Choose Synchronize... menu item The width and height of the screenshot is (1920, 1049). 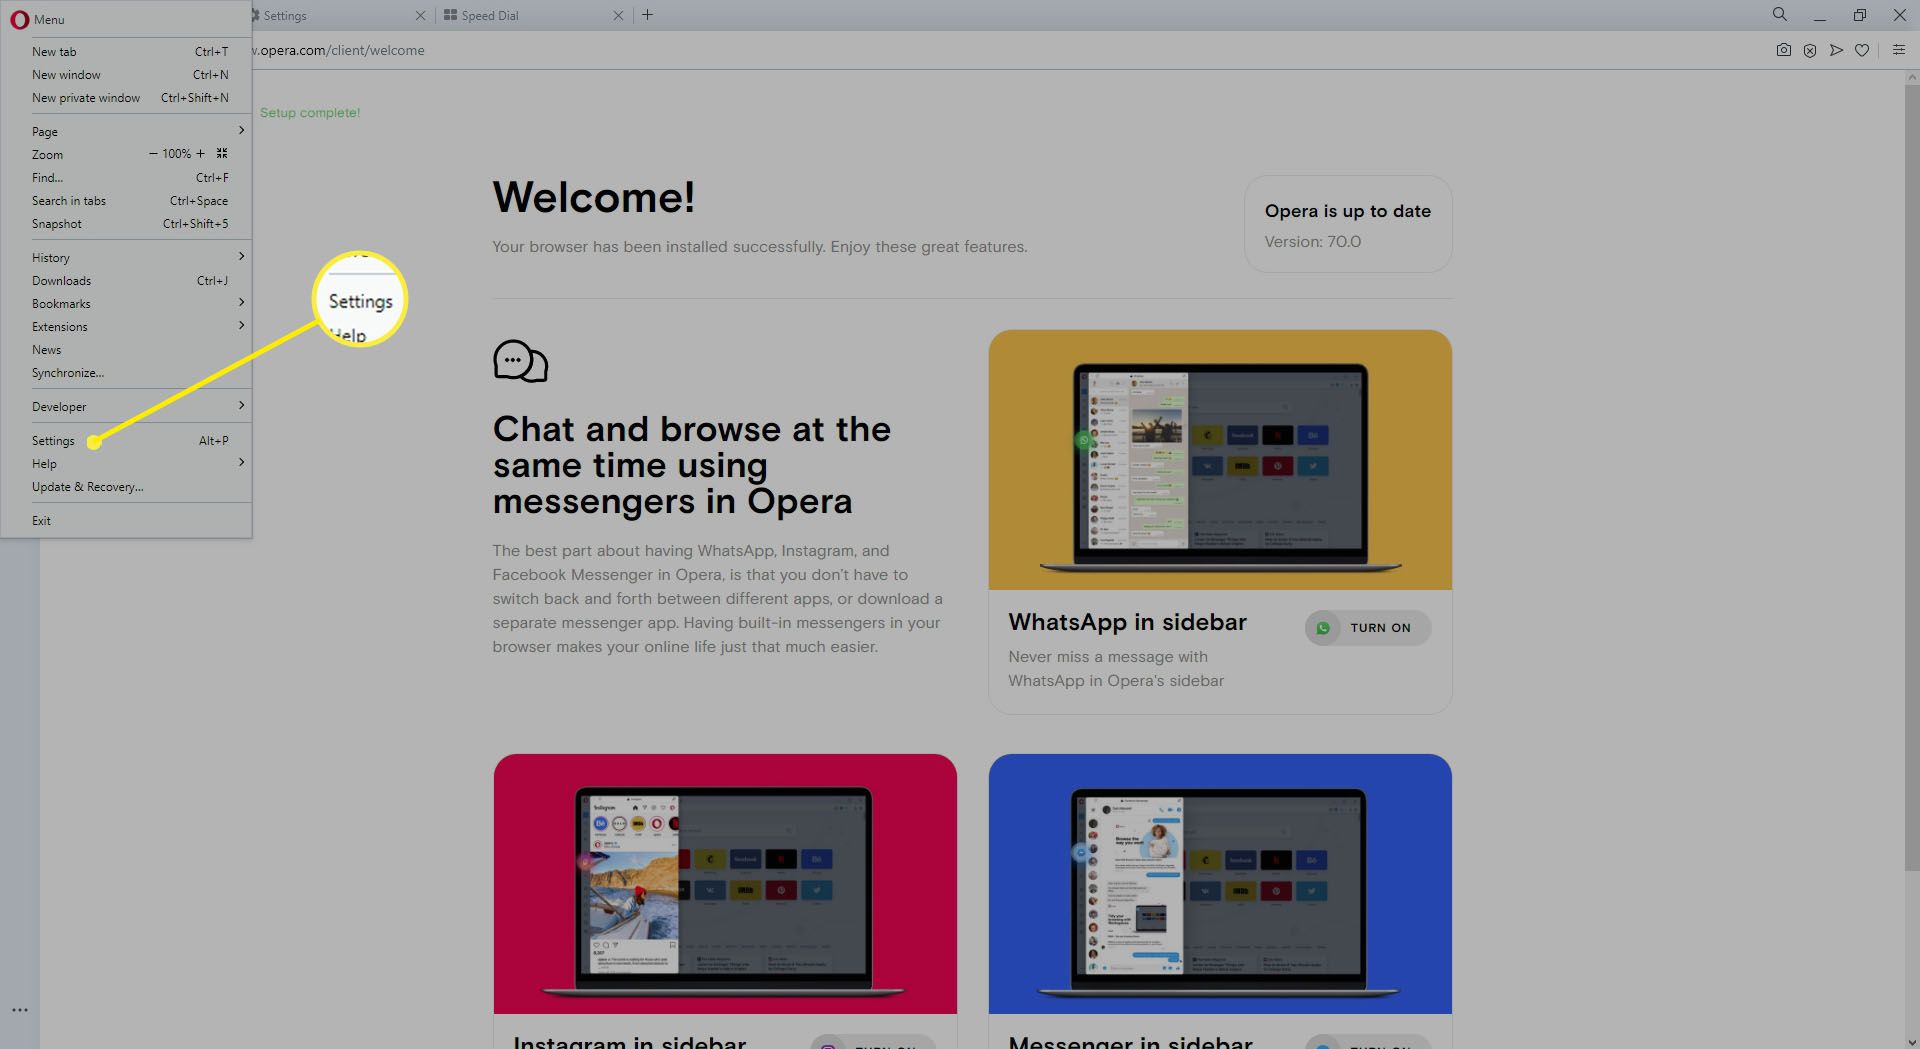pyautogui.click(x=126, y=373)
